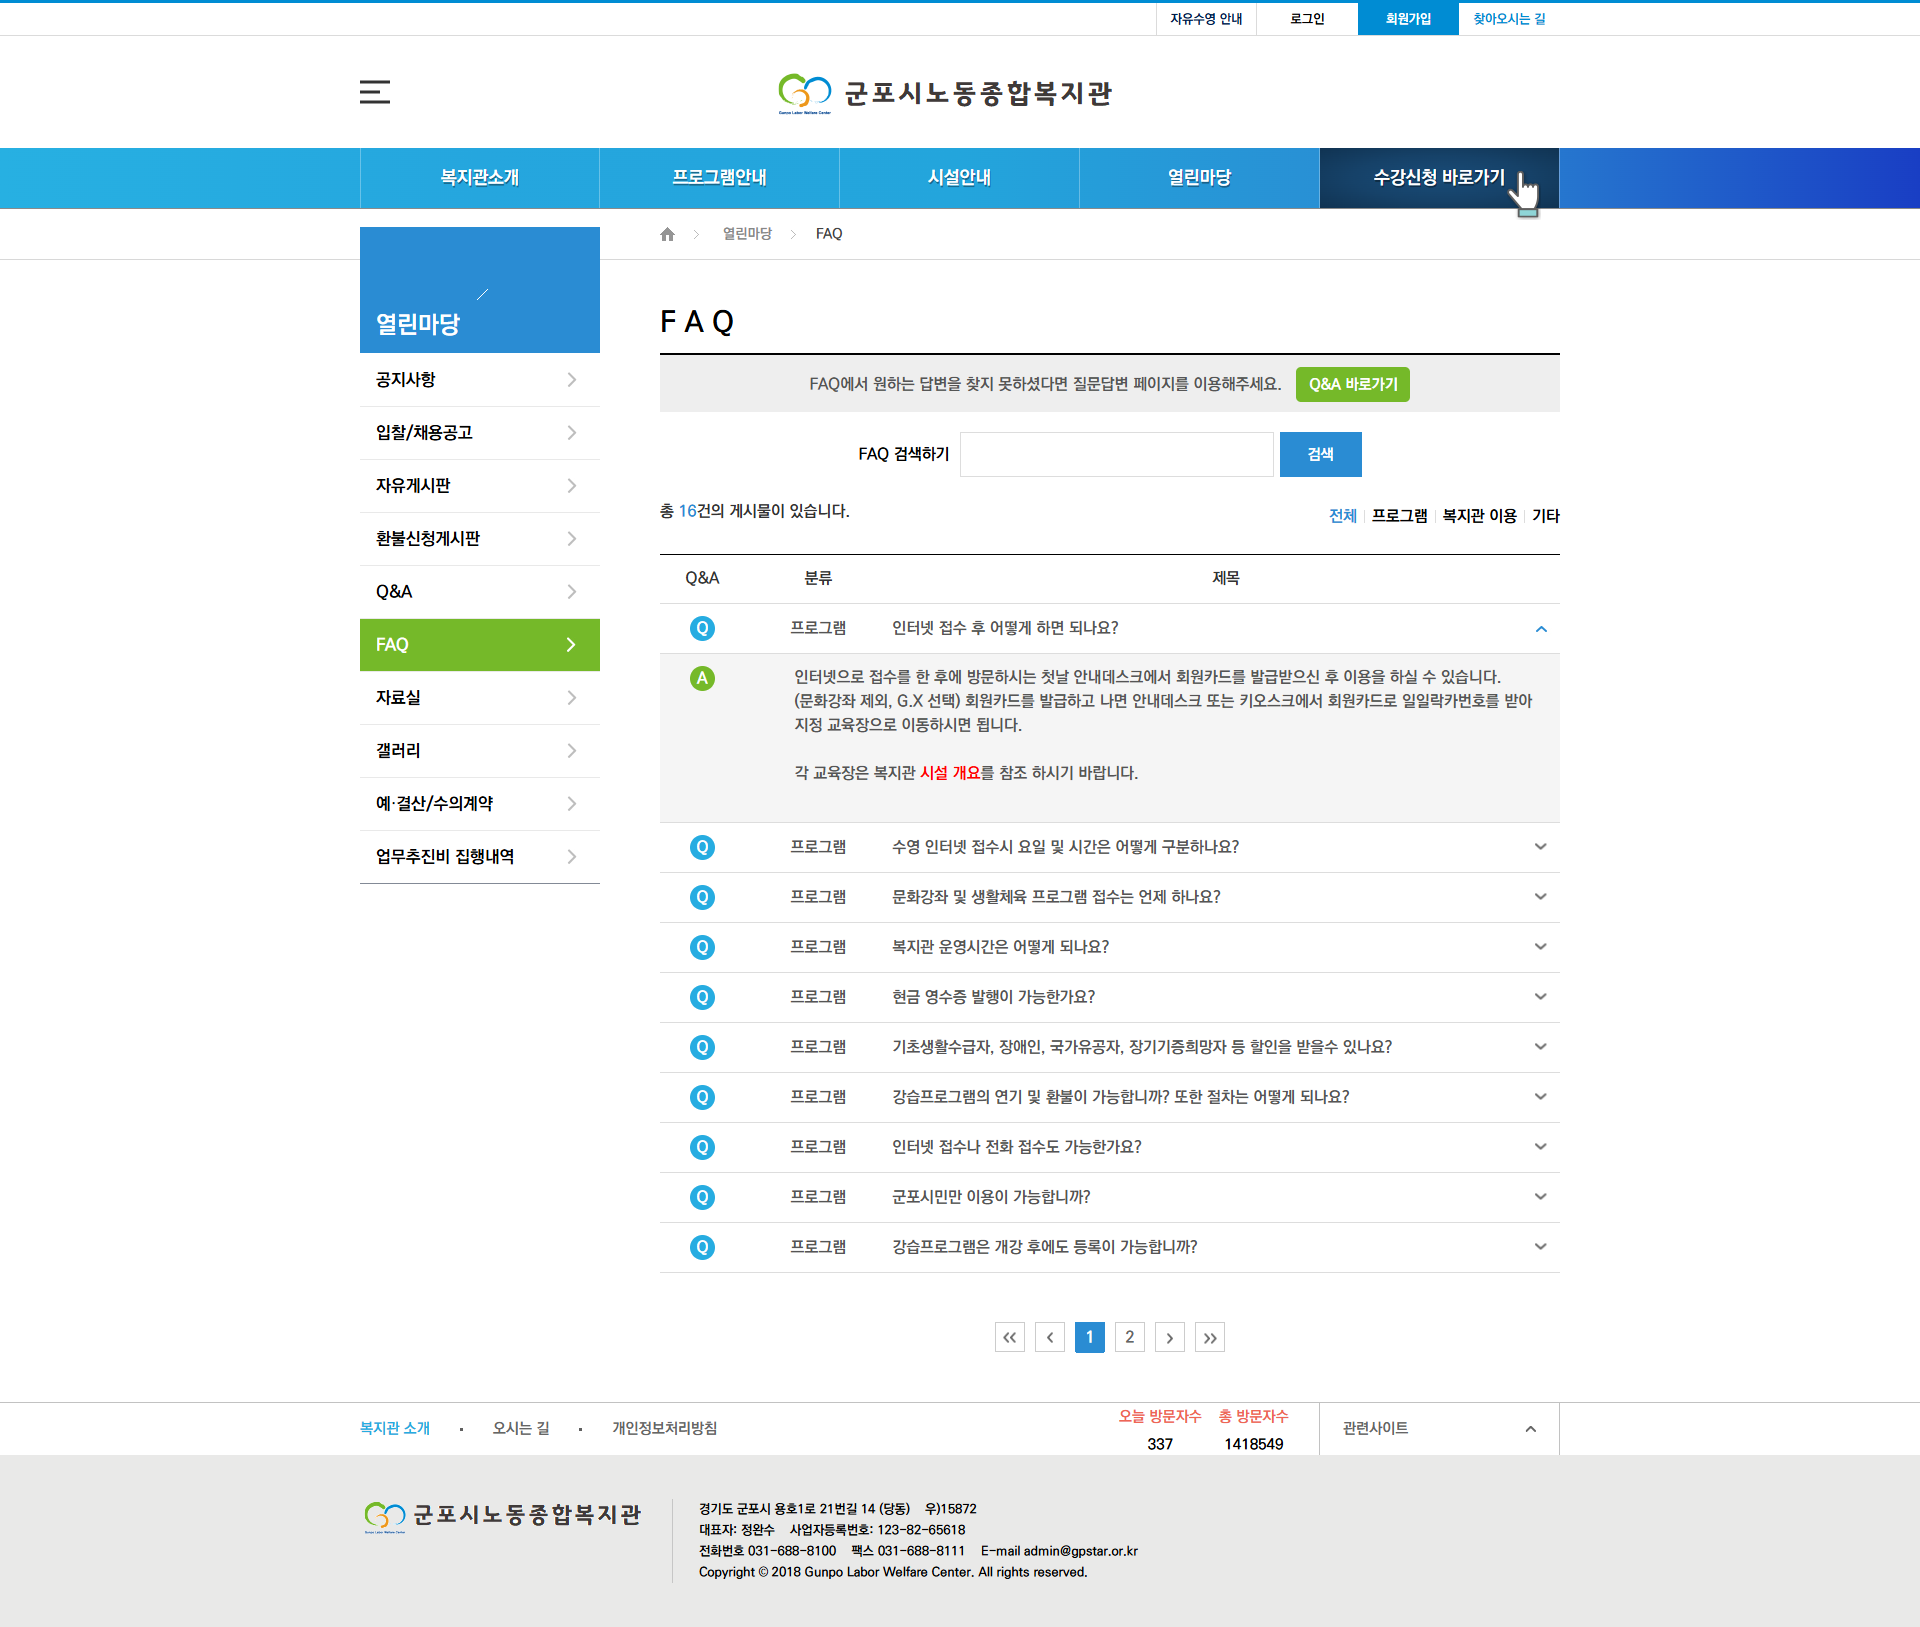Filter FAQ by 복지관 이용 category

[1479, 516]
